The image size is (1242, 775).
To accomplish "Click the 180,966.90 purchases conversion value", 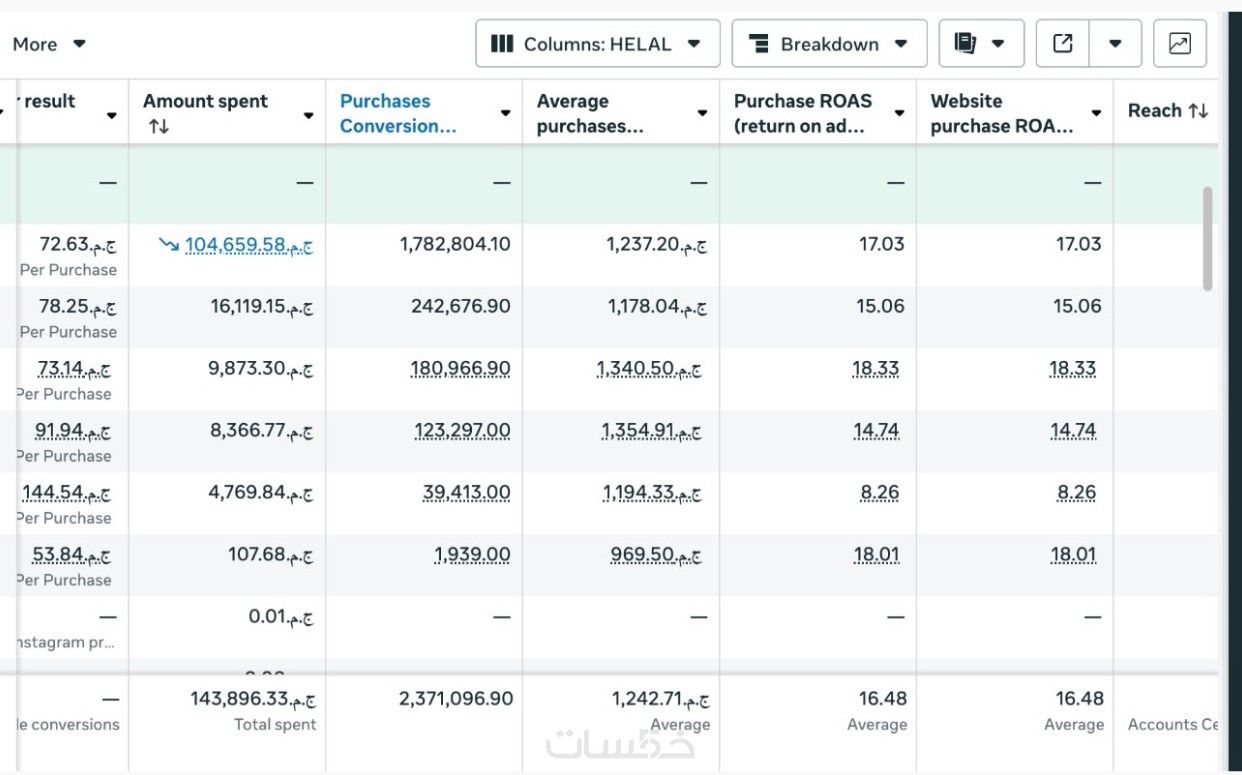I will pyautogui.click(x=460, y=369).
